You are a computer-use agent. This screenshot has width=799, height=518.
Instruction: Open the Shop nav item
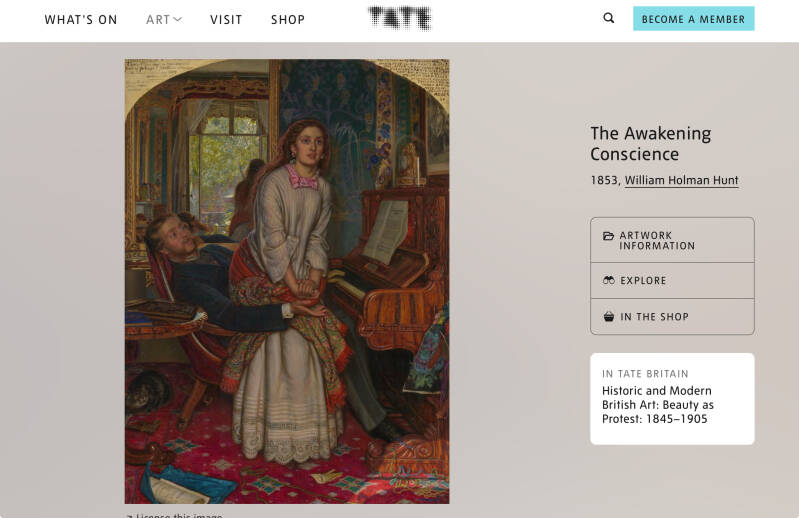[288, 20]
